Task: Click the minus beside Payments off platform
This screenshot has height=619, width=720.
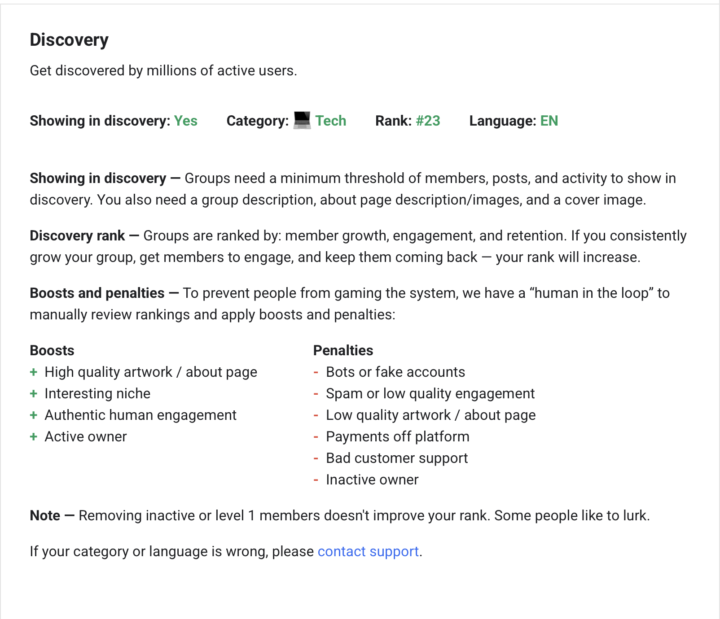Action: (x=317, y=437)
